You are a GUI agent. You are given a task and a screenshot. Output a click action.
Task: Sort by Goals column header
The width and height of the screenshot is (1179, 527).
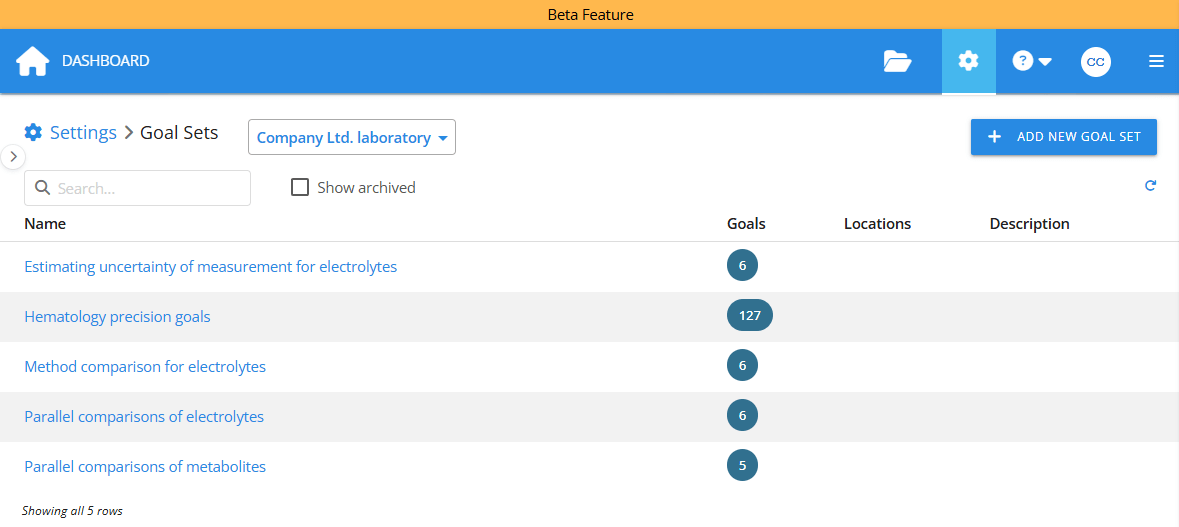746,224
